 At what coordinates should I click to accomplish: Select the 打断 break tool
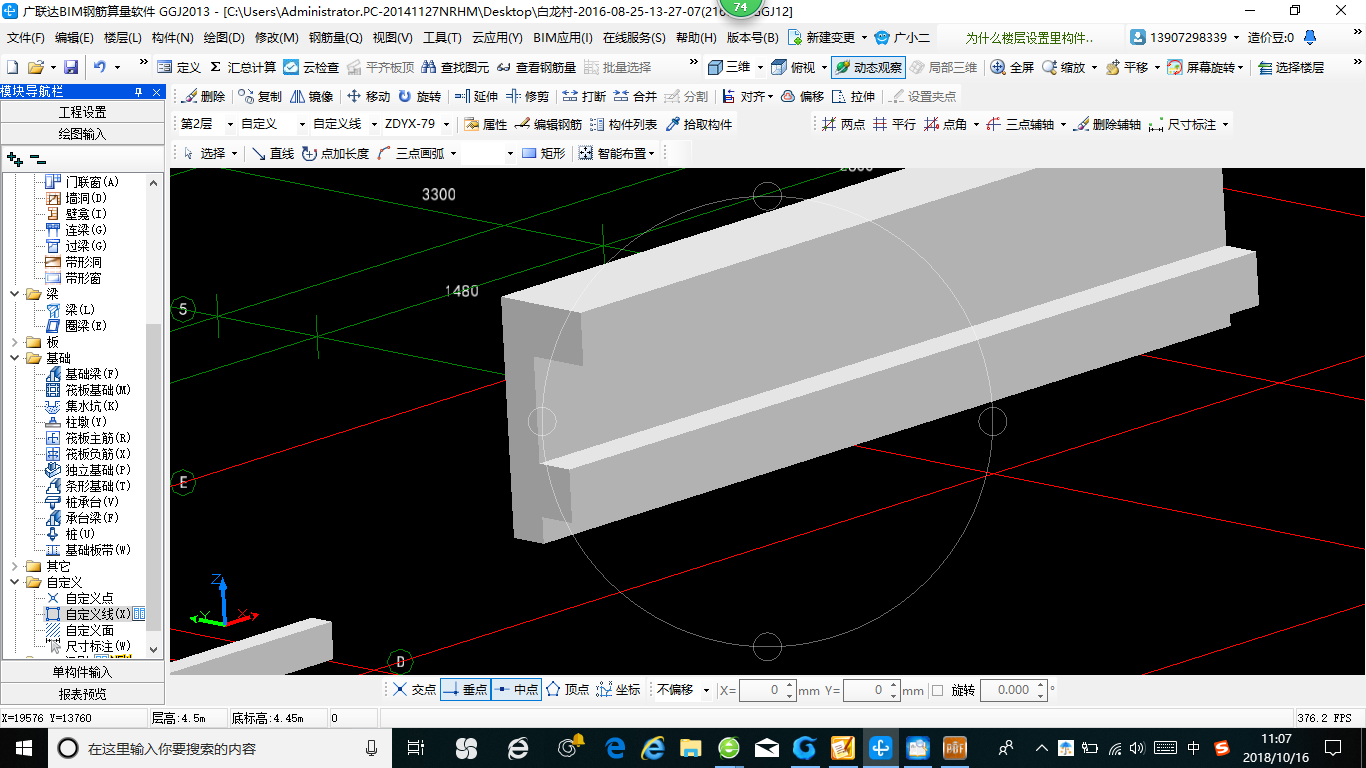tap(584, 96)
